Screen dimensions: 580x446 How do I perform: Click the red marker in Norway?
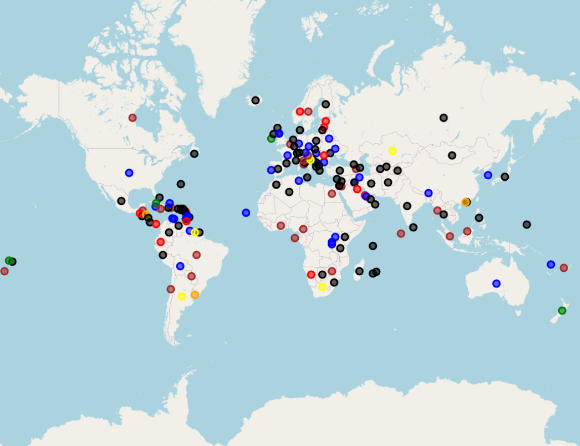[300, 111]
